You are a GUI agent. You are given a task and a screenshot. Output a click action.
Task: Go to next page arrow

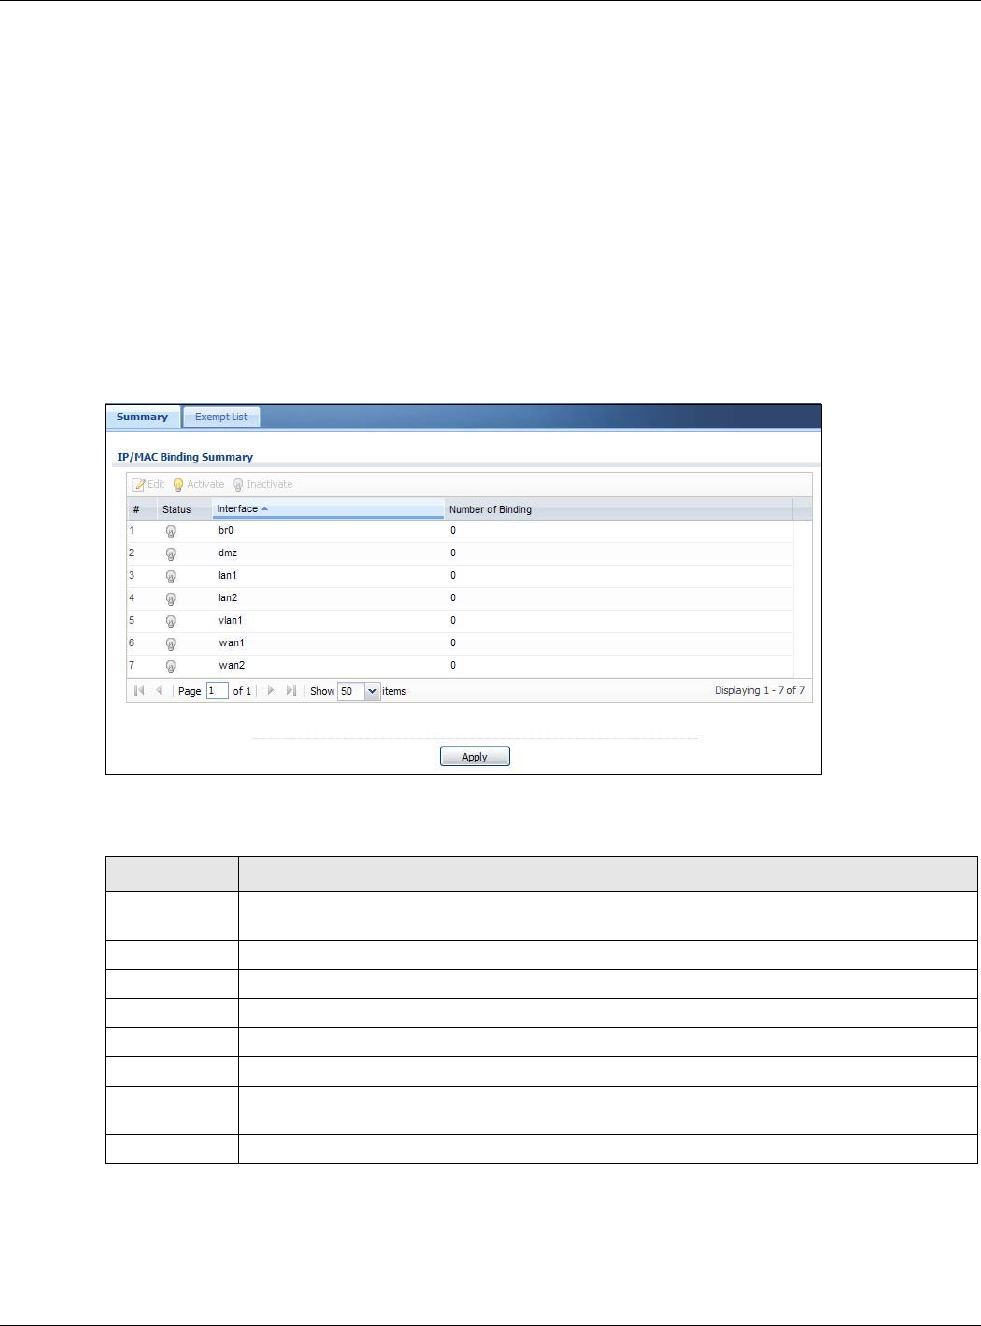pyautogui.click(x=270, y=691)
